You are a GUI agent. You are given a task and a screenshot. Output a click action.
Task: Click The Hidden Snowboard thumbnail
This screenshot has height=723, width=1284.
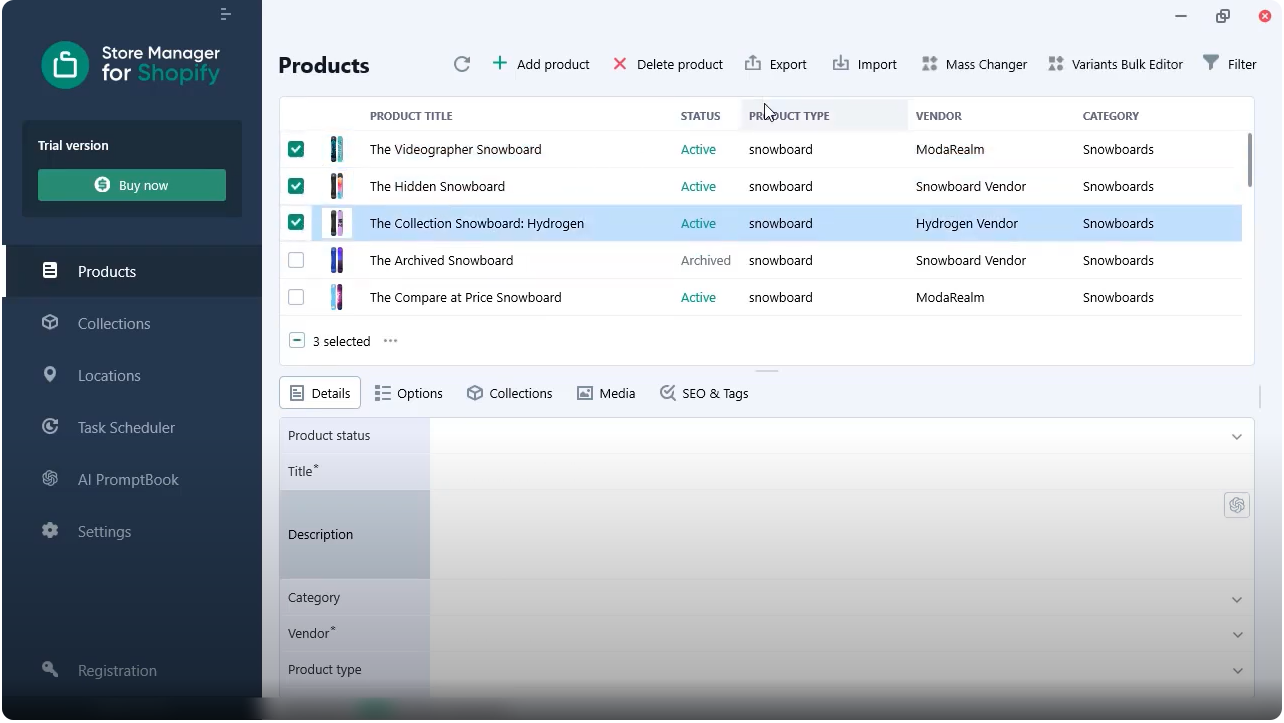(337, 186)
